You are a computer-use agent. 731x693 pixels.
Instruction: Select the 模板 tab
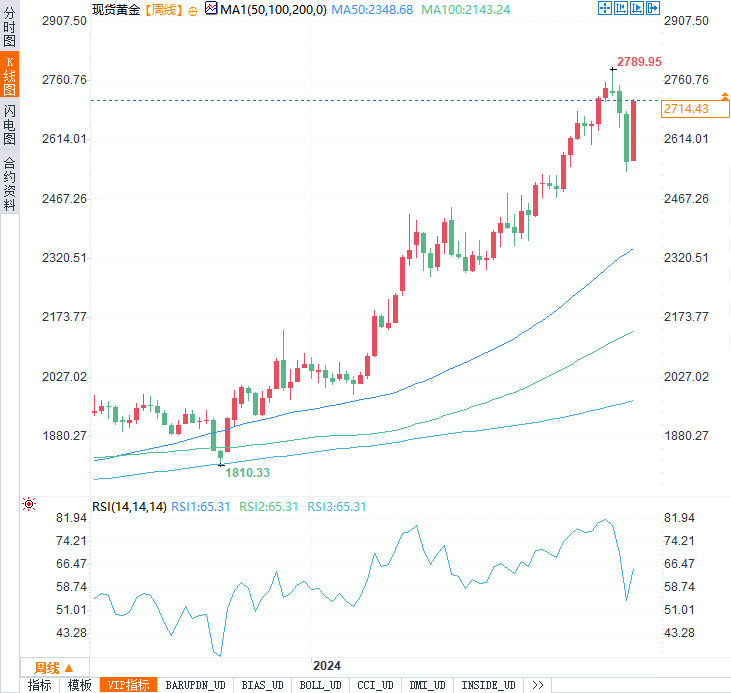80,685
